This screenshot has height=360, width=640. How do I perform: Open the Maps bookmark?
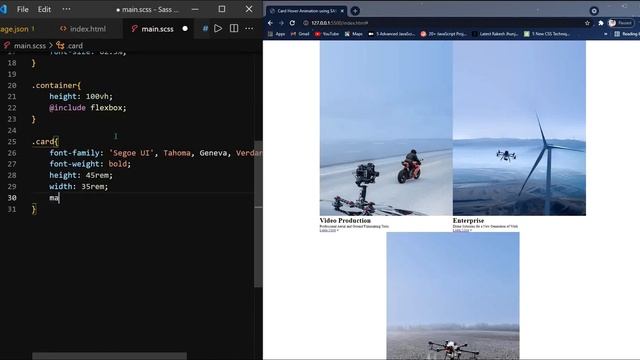tap(353, 34)
